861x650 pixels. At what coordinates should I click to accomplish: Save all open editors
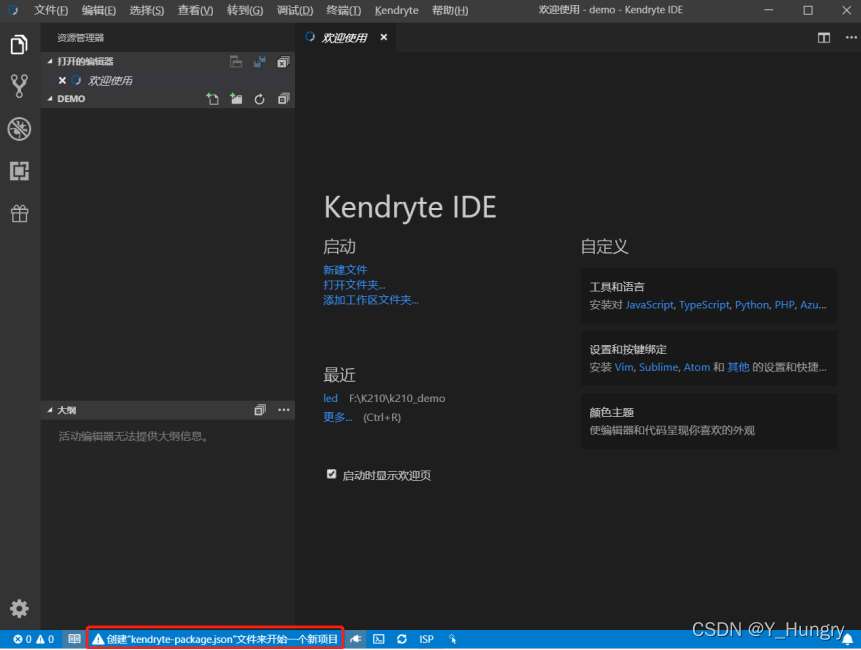(x=260, y=62)
